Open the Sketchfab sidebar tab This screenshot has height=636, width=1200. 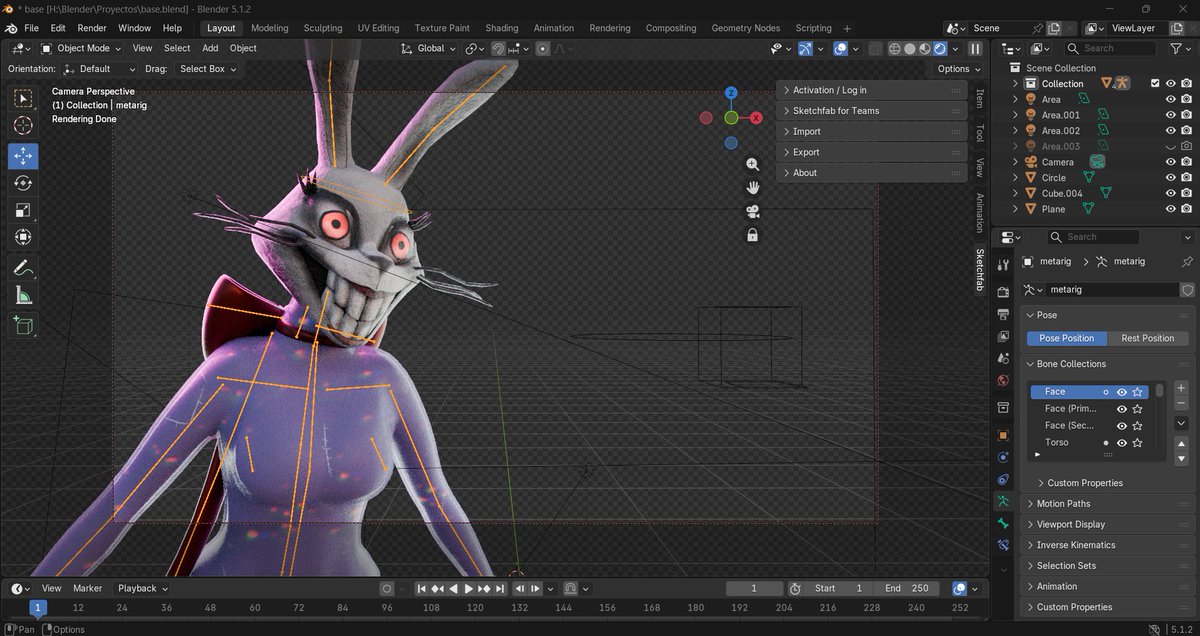coord(980,270)
